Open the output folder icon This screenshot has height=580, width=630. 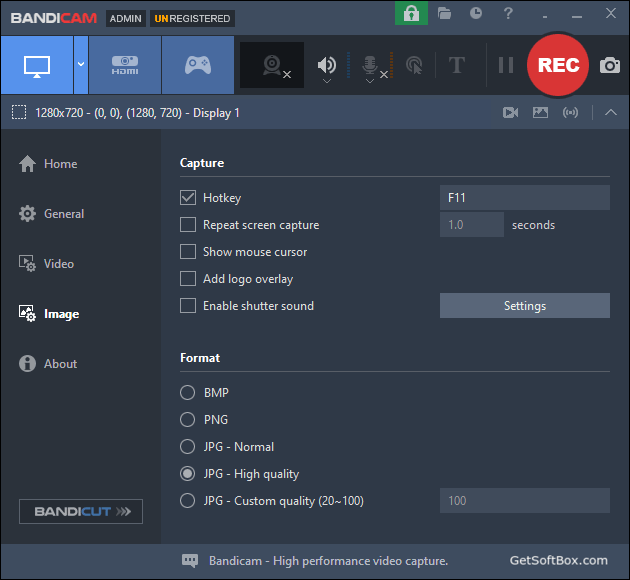pos(444,14)
